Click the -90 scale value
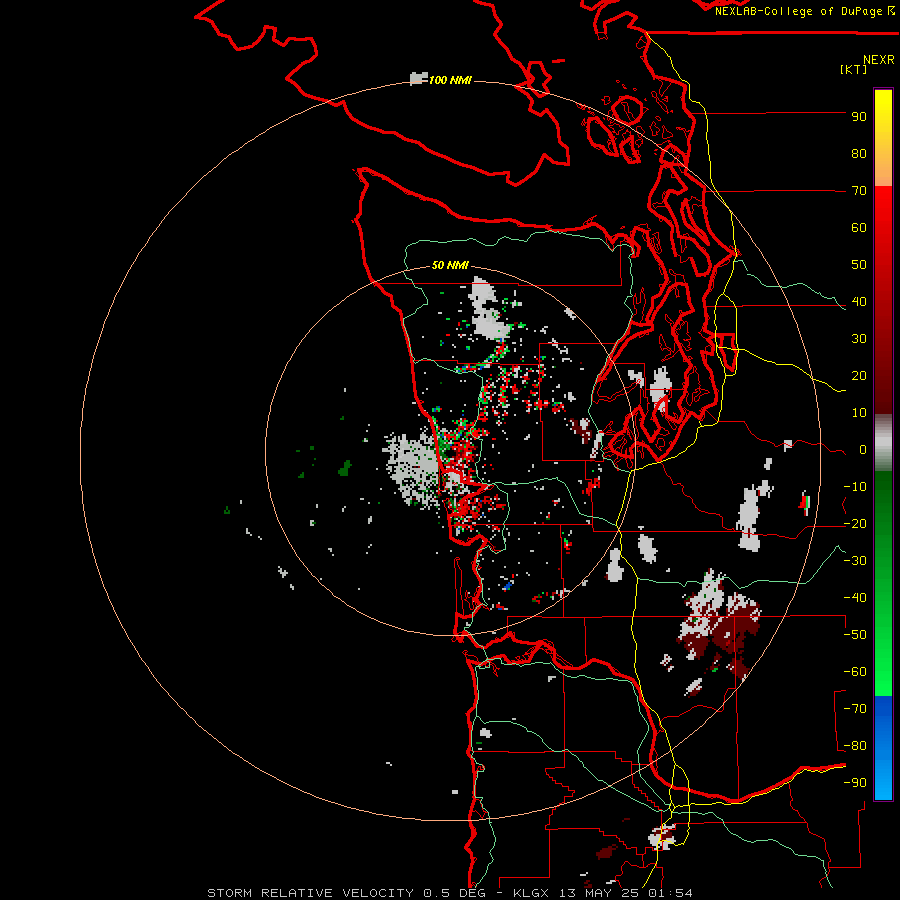900x900 pixels. tap(855, 783)
